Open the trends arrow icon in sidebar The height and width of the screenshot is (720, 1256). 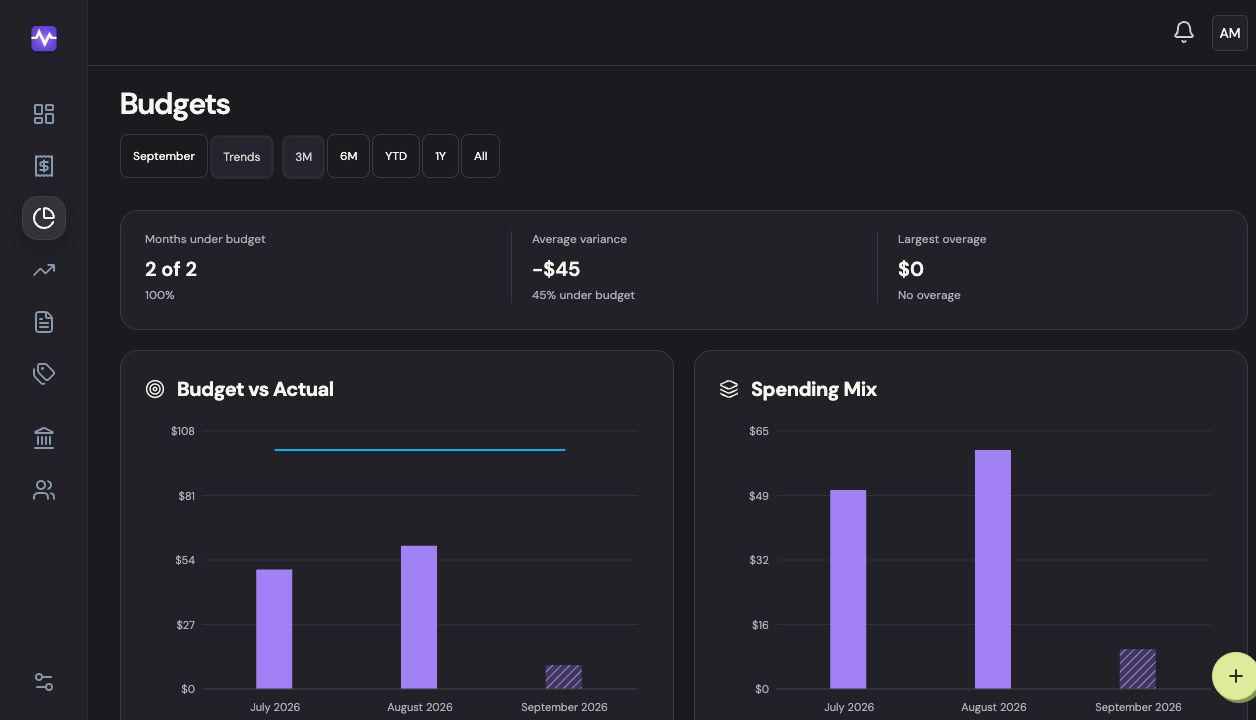44,270
